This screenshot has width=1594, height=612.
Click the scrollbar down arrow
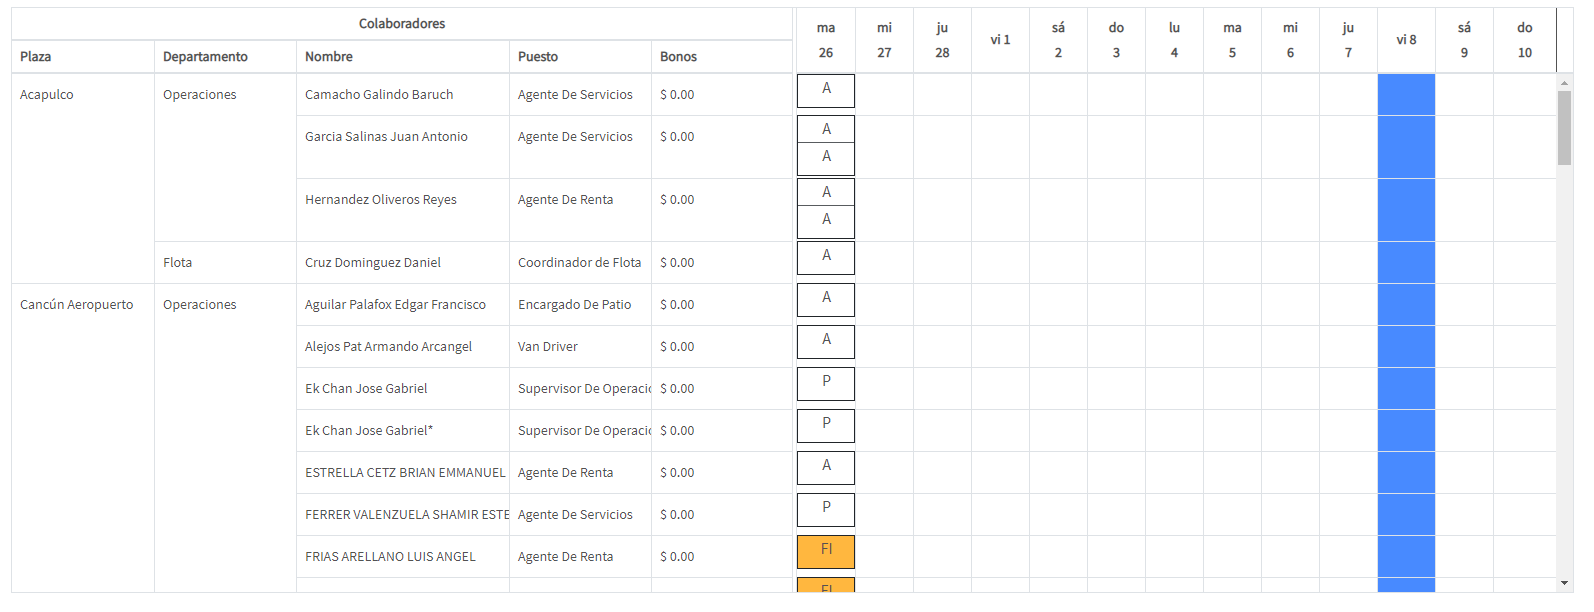1565,584
